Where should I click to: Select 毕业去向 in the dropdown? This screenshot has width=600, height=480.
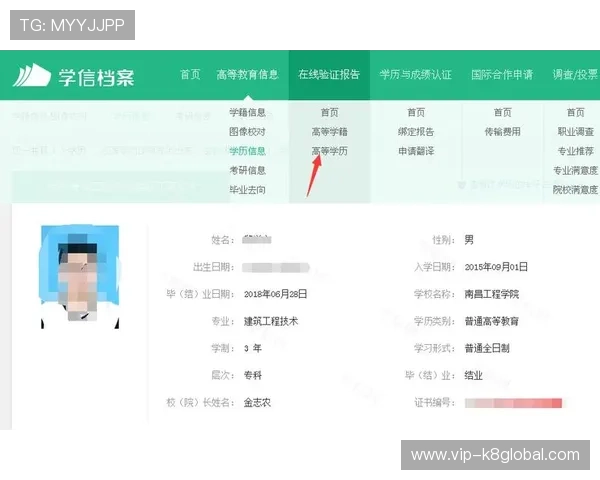247,190
